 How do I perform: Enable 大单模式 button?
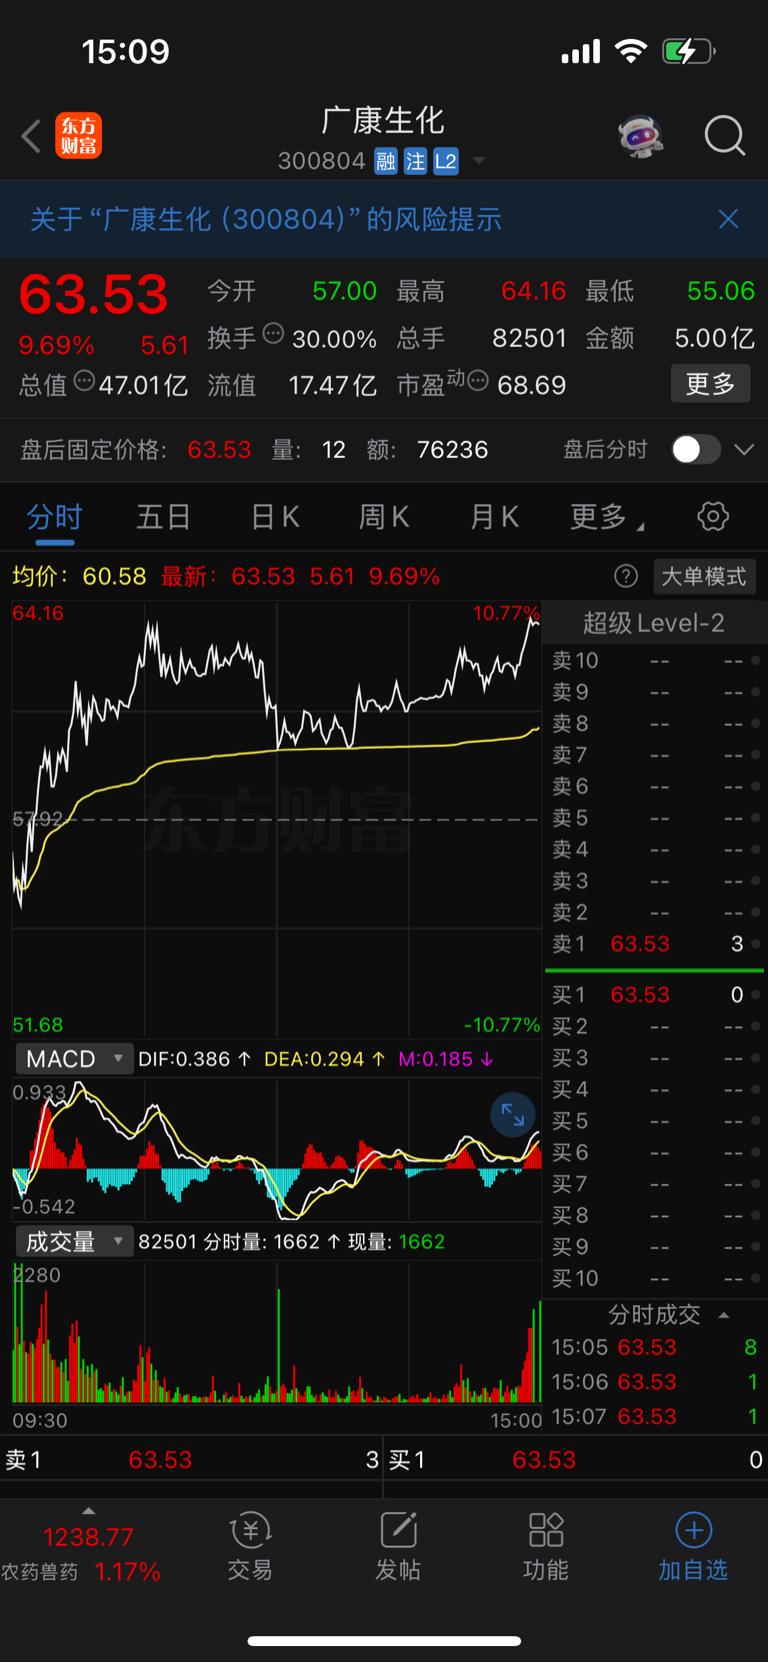coord(704,577)
